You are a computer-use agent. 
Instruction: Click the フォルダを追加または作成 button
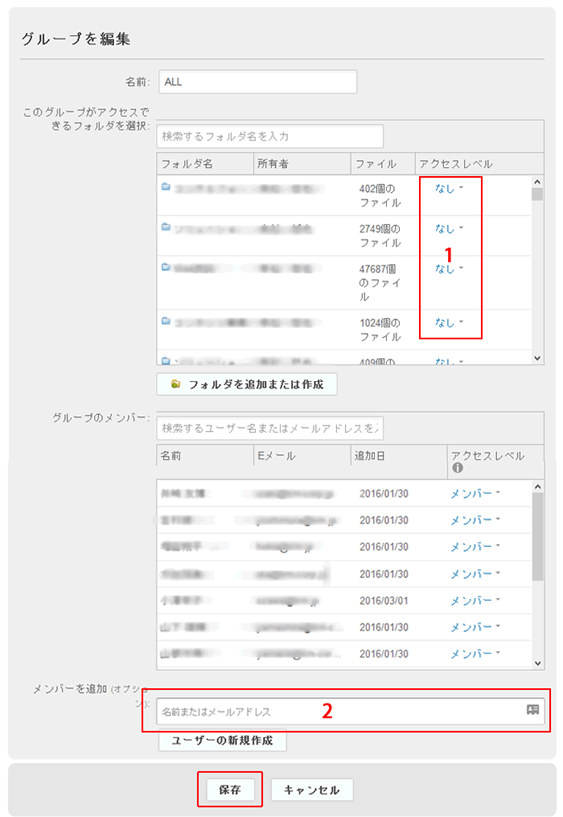click(247, 385)
